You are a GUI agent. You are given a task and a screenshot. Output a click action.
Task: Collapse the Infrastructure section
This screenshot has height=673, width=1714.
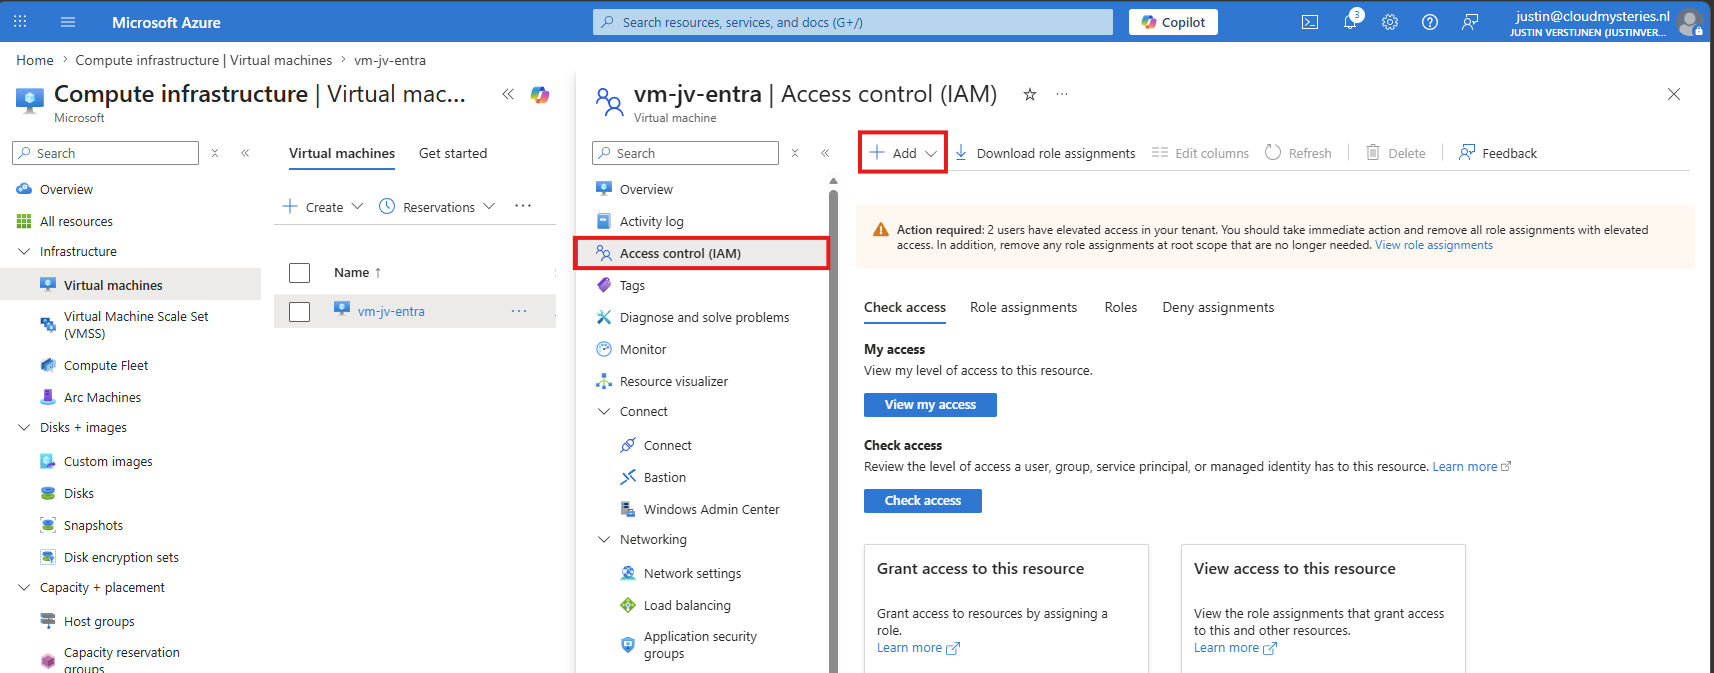pos(24,251)
